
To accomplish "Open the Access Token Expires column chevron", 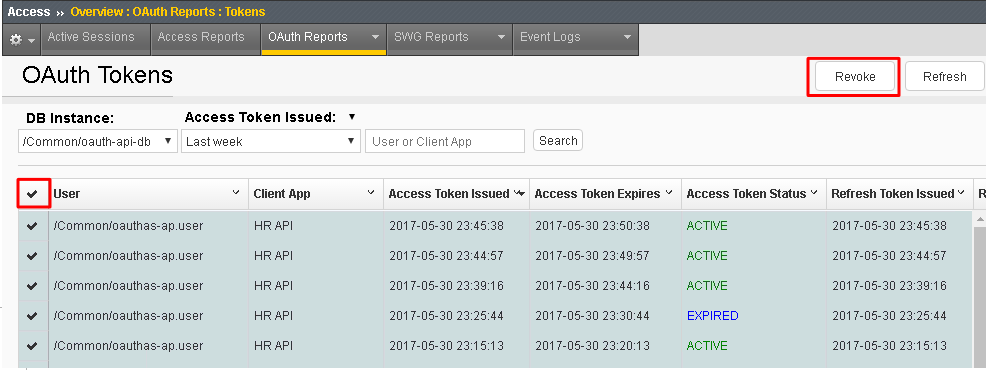I will (669, 193).
